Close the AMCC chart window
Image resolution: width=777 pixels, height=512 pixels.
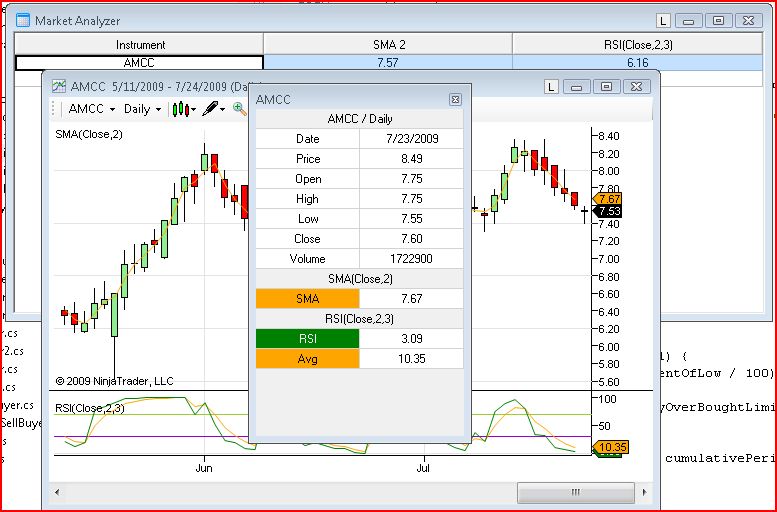click(x=636, y=87)
